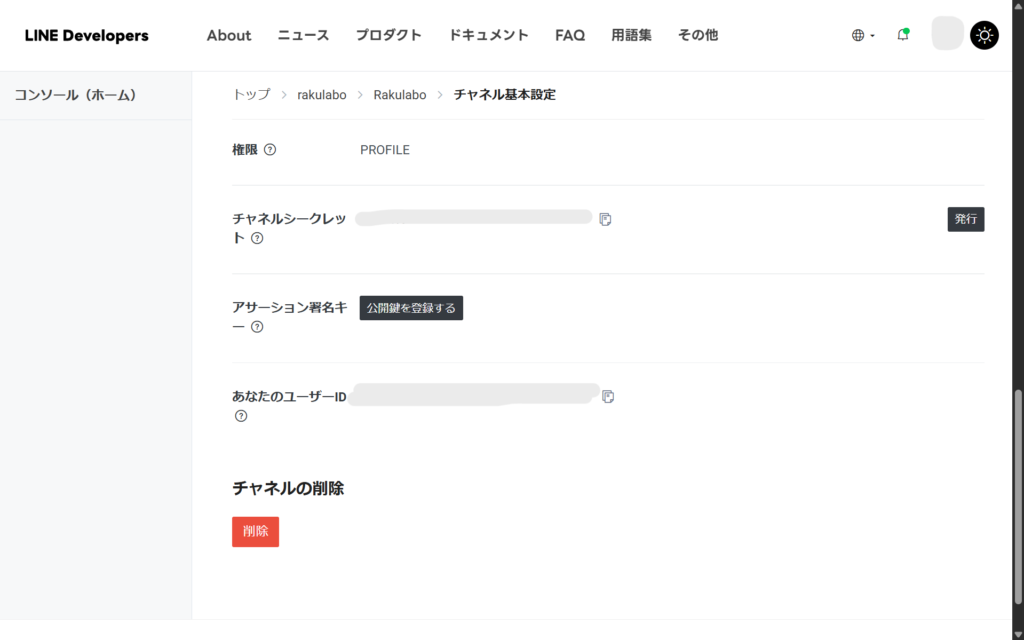Click the LINE Developers logo
Screen dimensions: 1024x640
coord(86,35)
